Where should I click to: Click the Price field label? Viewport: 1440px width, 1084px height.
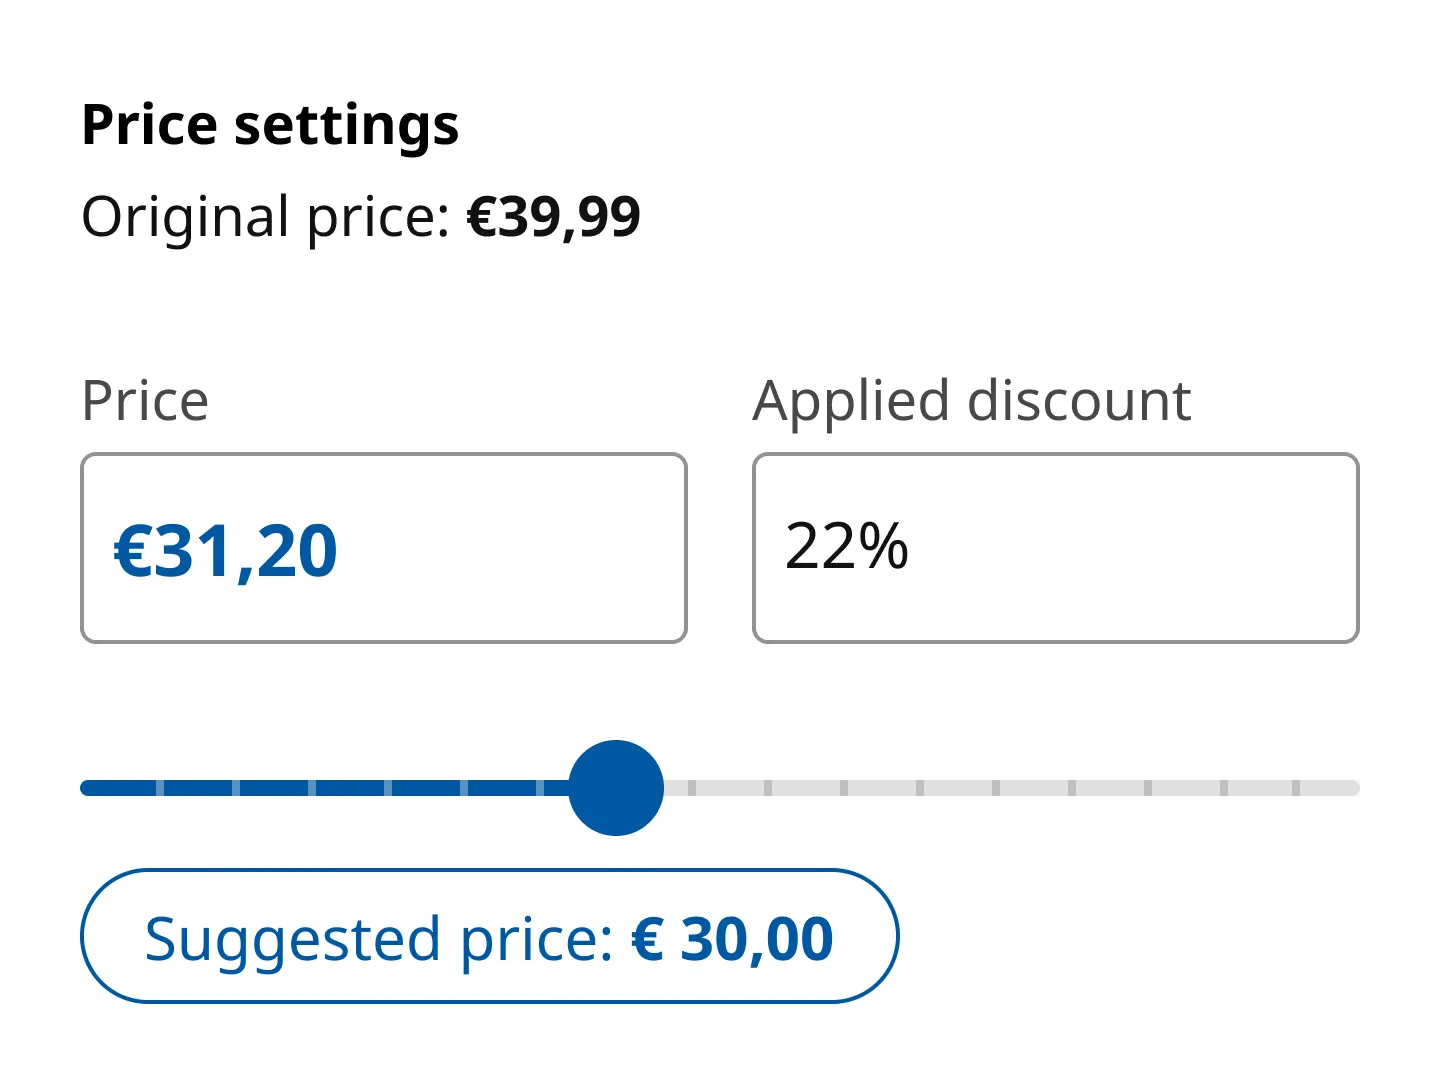[145, 399]
